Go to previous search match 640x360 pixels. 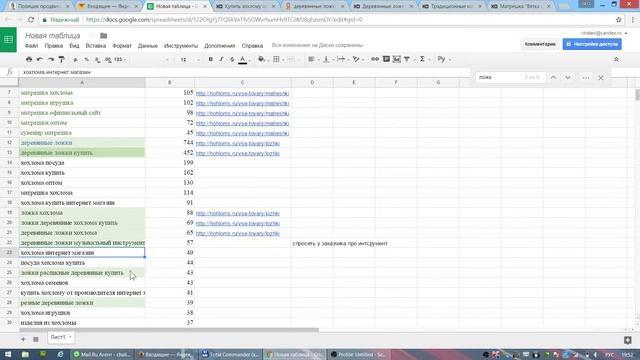coord(553,78)
